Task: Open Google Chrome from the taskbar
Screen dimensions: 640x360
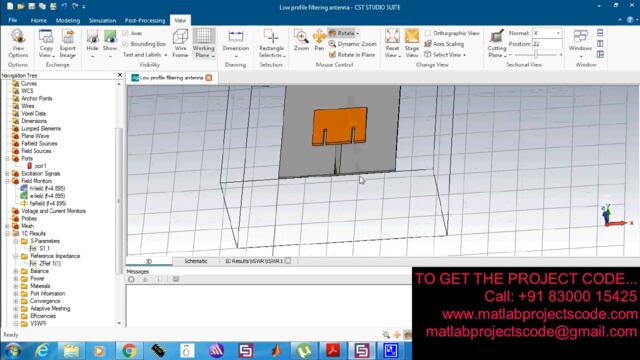Action: pyautogui.click(x=129, y=351)
